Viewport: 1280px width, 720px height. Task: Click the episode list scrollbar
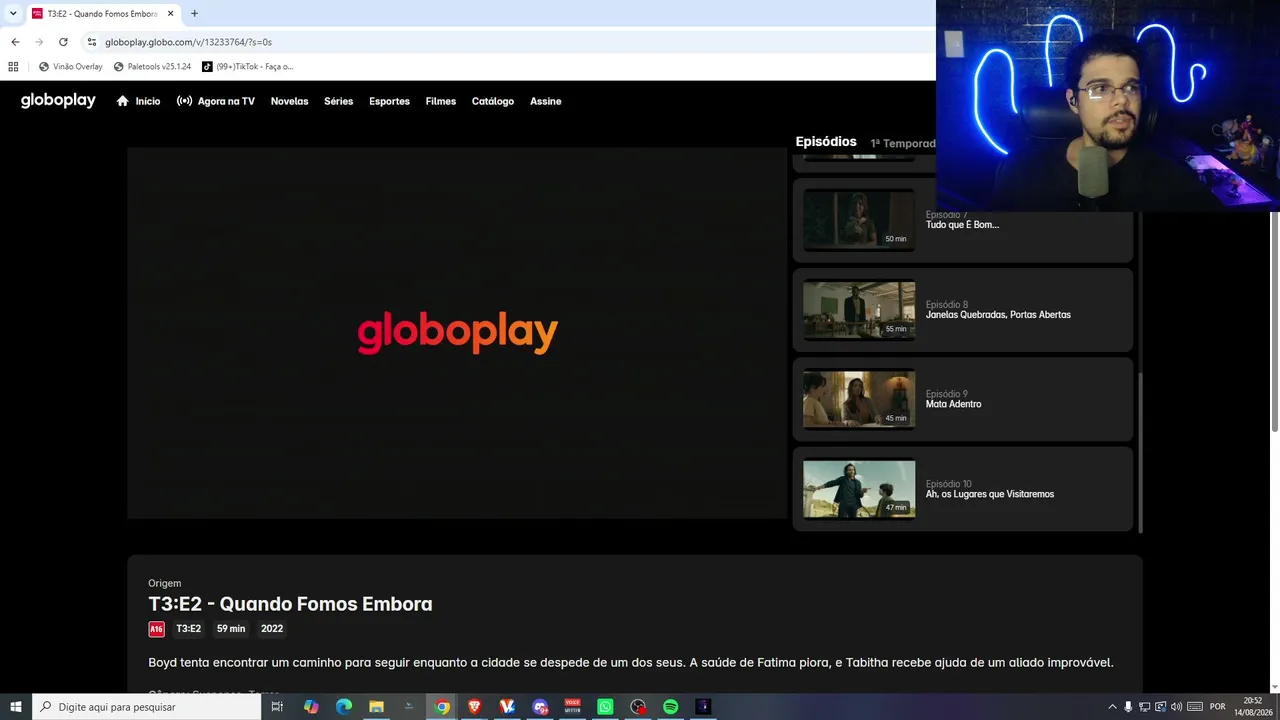click(x=1140, y=452)
